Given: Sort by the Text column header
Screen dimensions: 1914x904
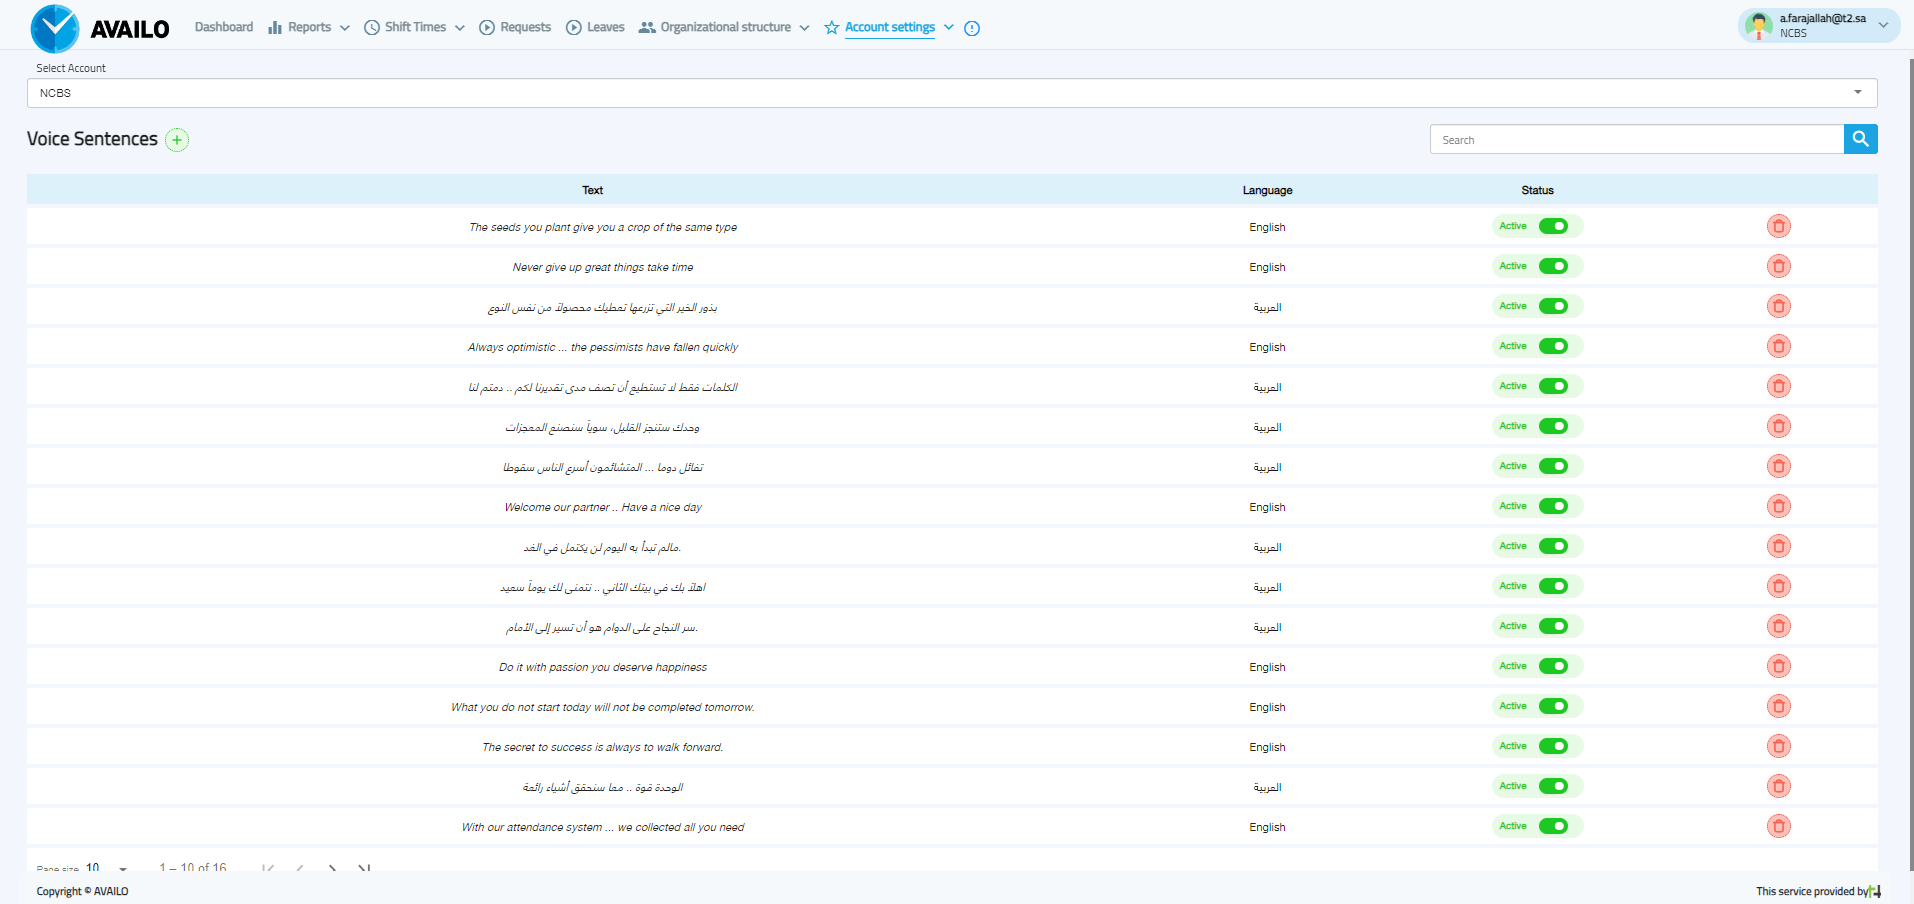Looking at the screenshot, I should click(x=593, y=190).
